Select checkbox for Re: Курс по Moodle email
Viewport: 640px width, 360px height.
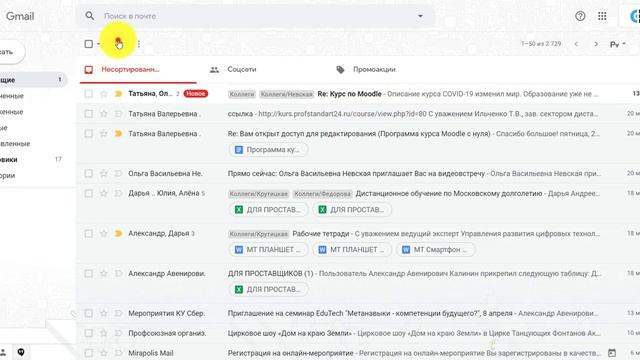coord(89,94)
